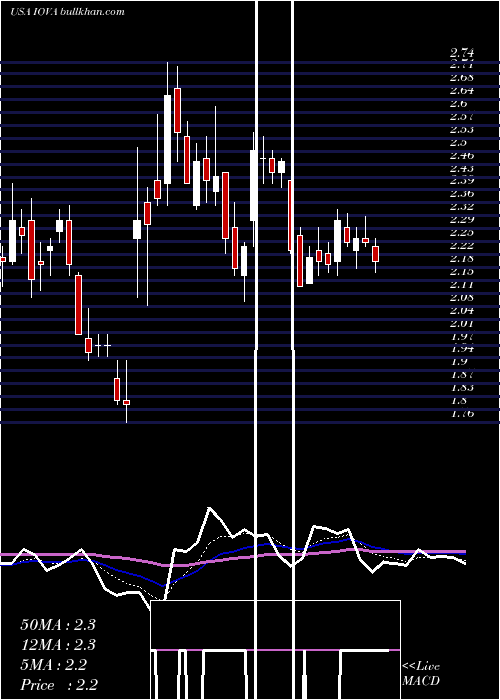Select the 2.68 price axis label
The image size is (500, 700).
click(462, 78)
